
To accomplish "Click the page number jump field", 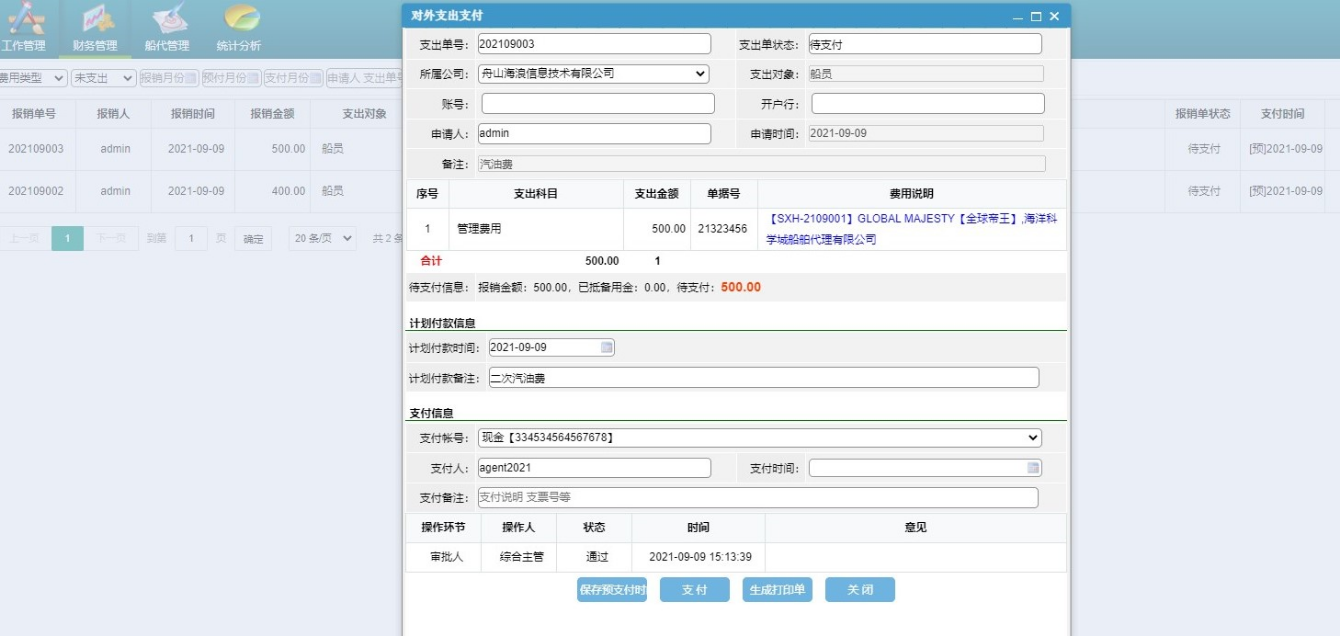I will point(191,238).
